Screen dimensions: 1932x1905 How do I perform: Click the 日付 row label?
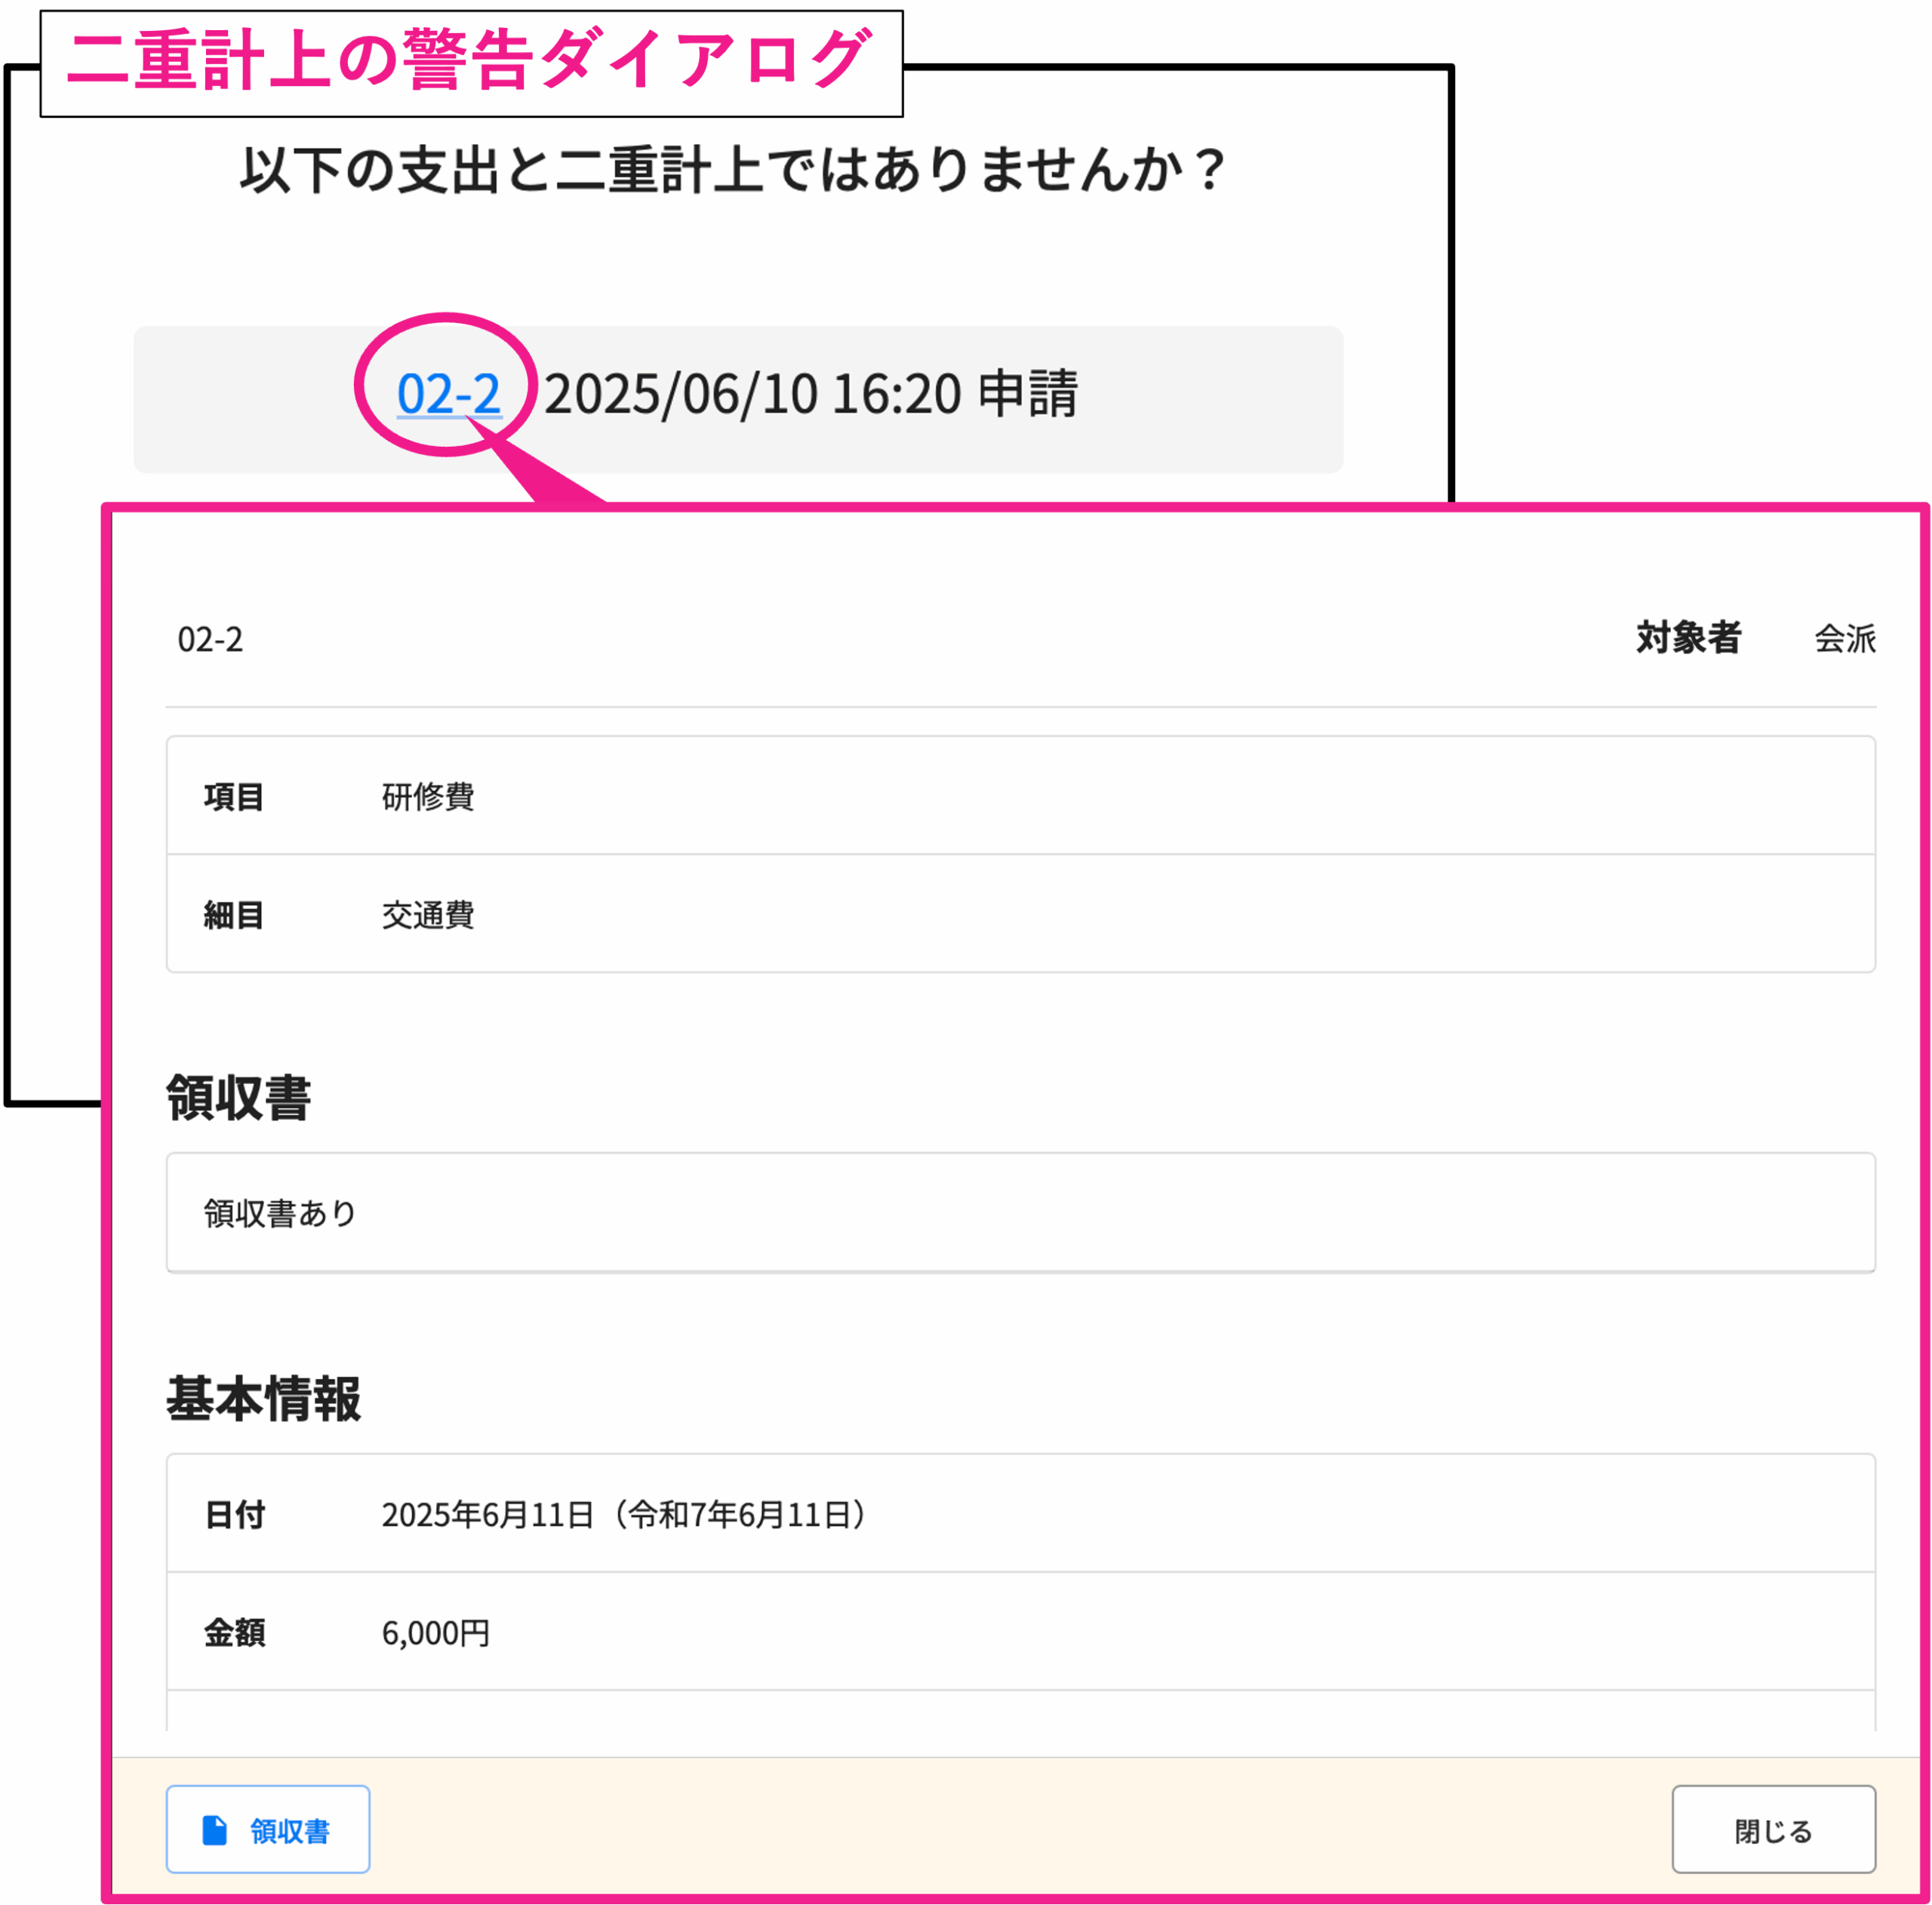[234, 1514]
